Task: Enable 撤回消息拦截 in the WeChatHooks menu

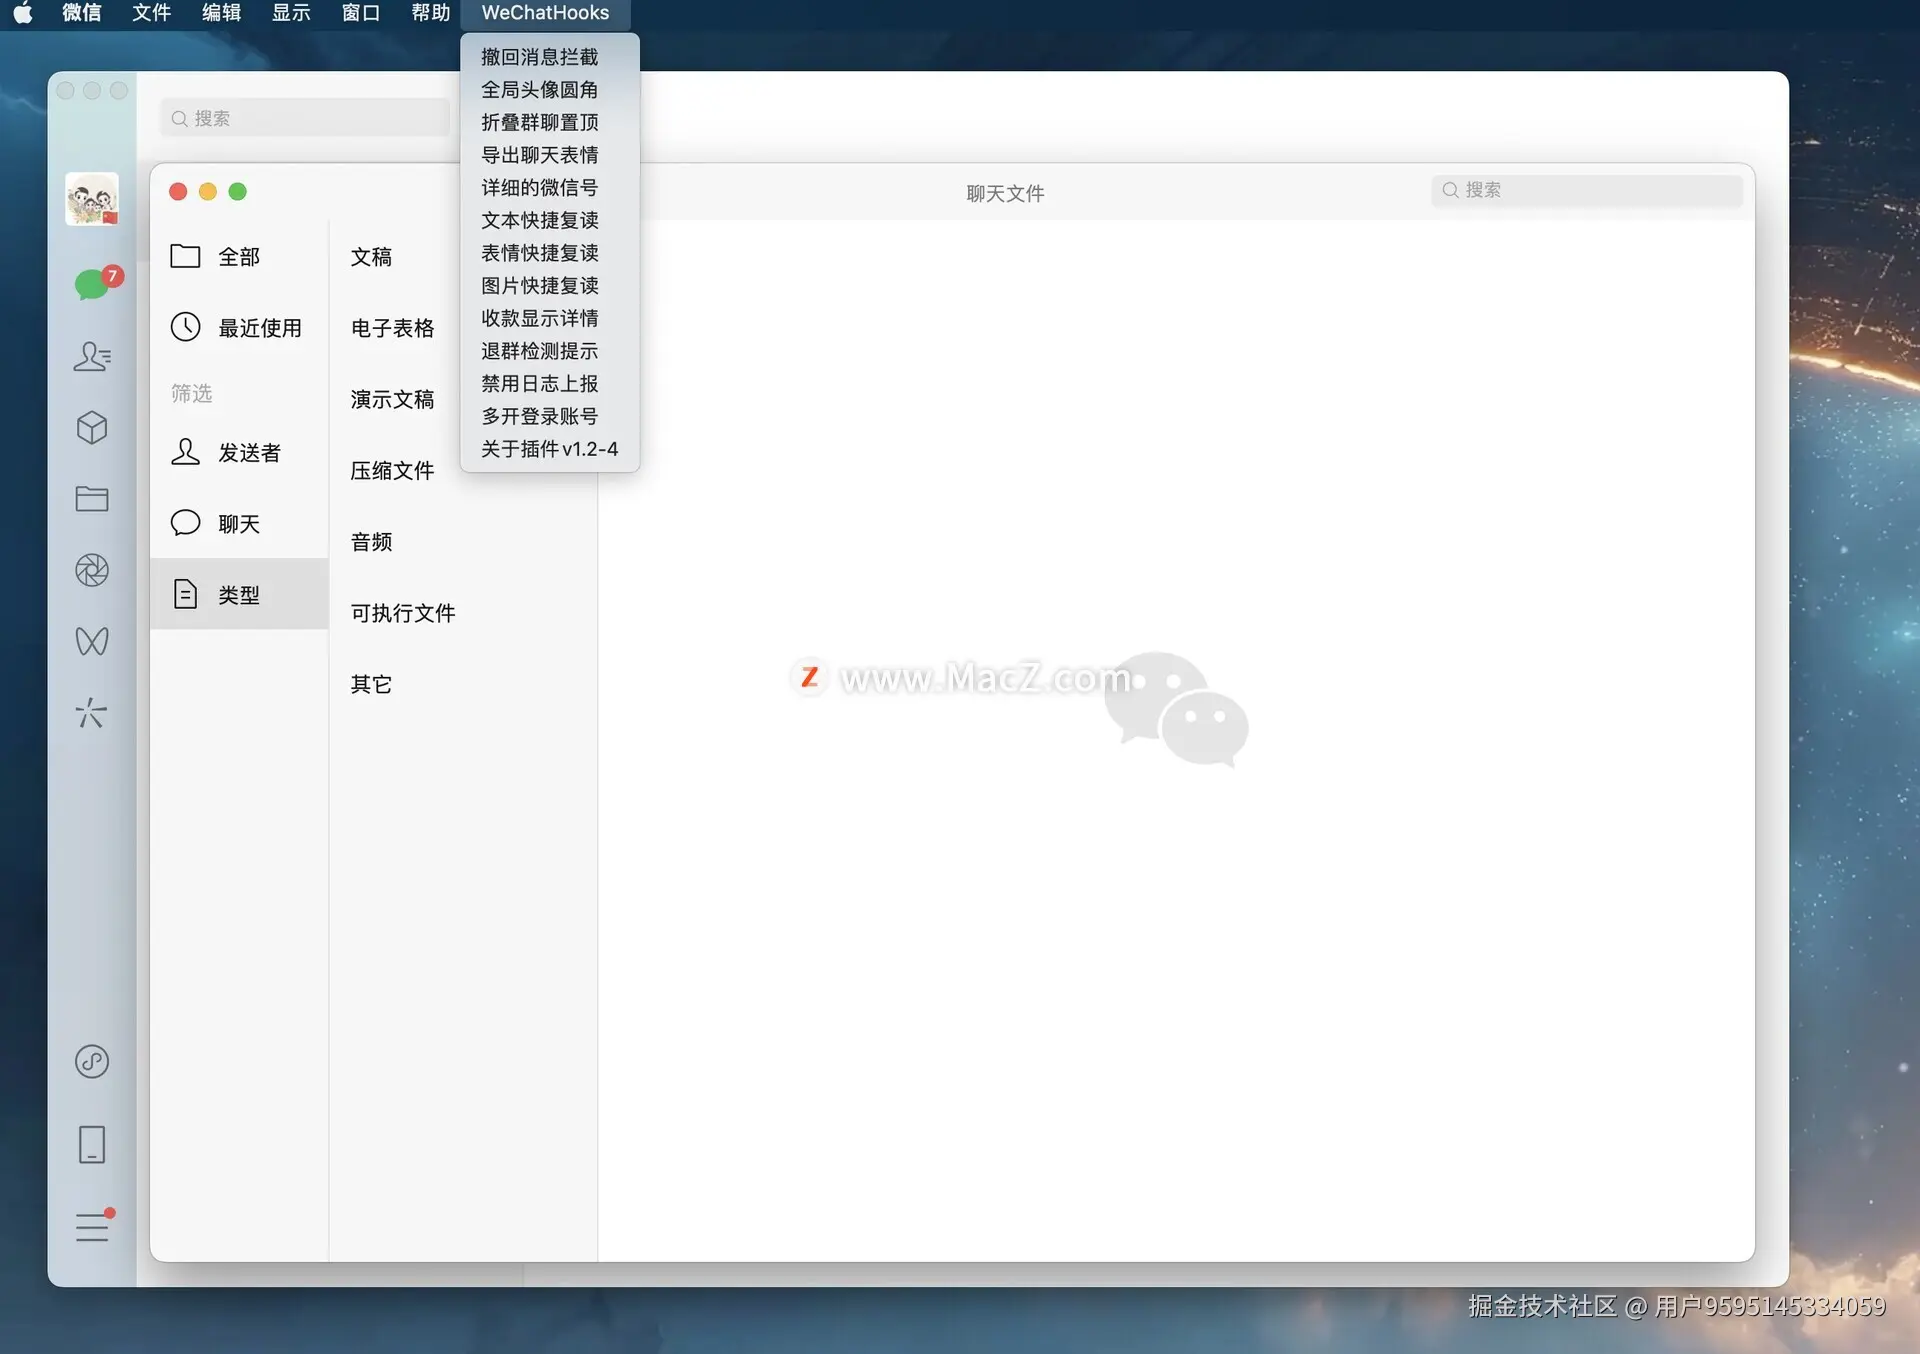Action: pyautogui.click(x=539, y=57)
